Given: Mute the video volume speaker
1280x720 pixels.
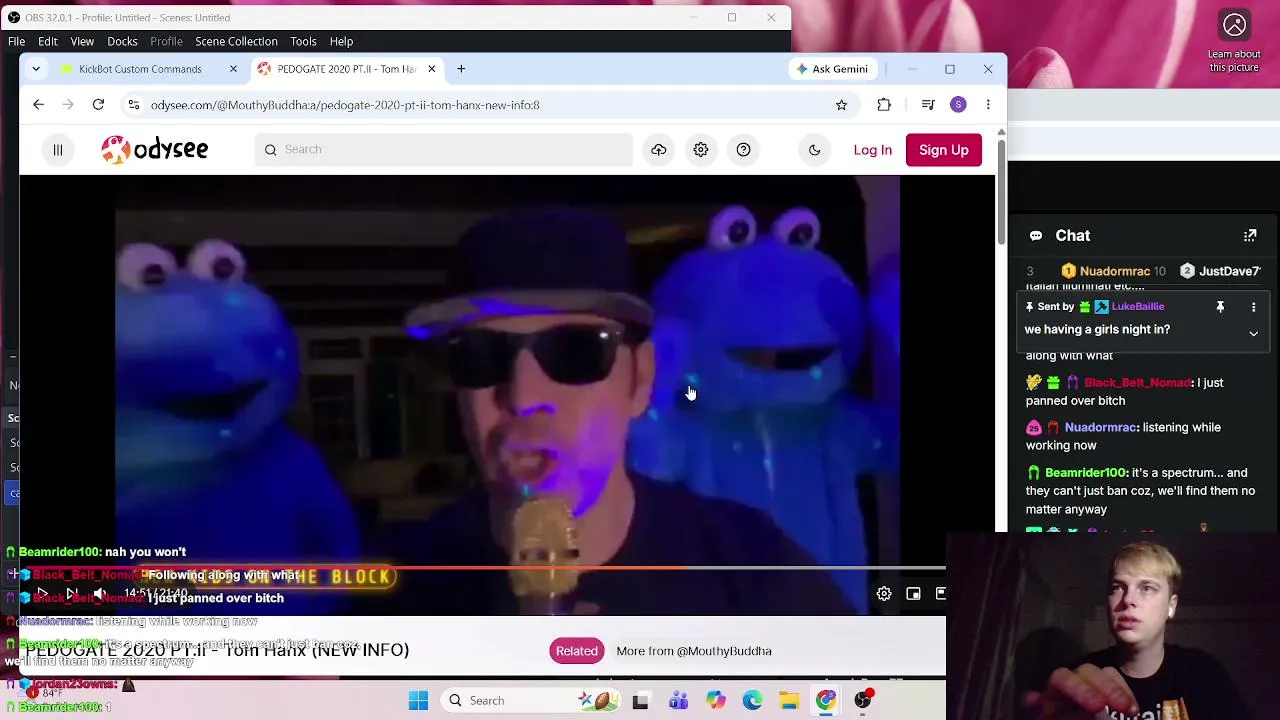Looking at the screenshot, I should coord(100,594).
